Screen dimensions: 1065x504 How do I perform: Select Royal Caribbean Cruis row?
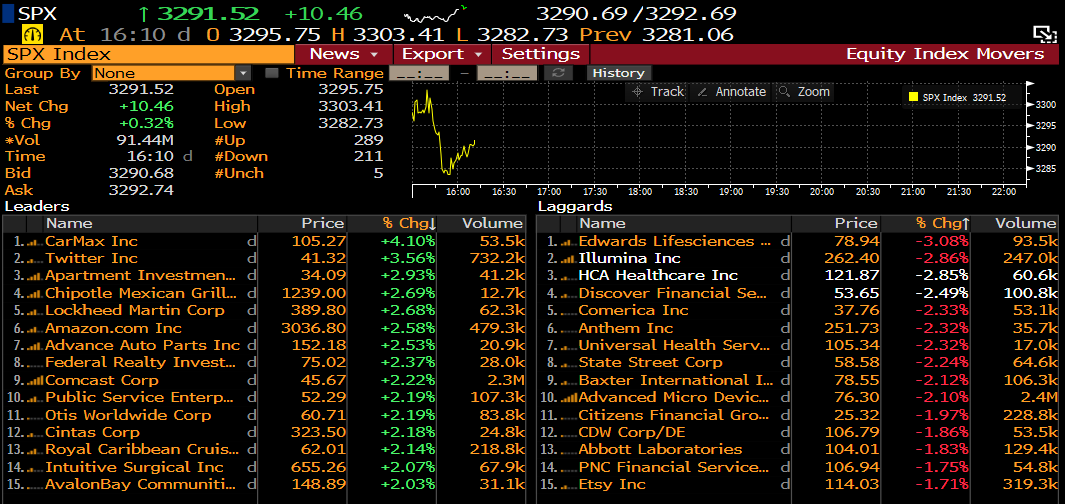pyautogui.click(x=264, y=450)
